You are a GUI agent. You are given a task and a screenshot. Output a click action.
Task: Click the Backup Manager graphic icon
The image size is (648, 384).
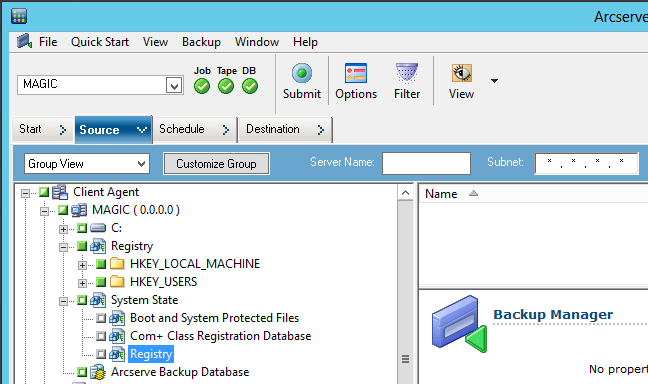click(459, 324)
